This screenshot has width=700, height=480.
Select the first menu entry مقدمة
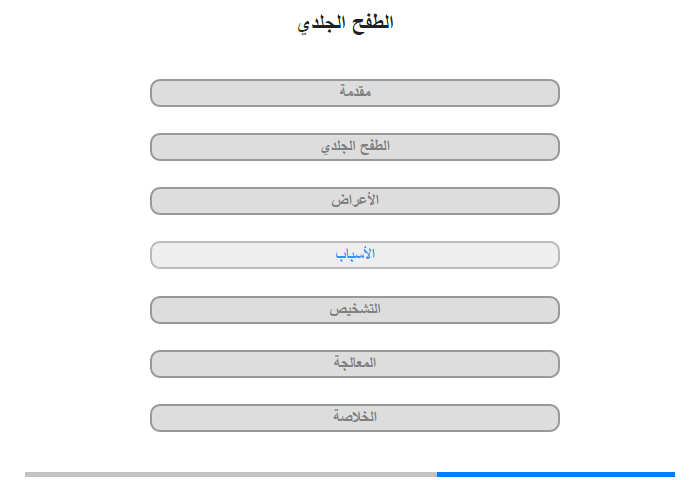click(354, 93)
